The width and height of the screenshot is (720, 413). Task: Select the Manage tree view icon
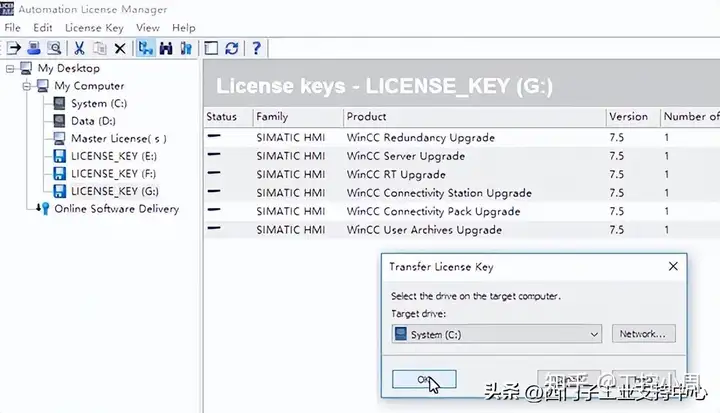[146, 48]
